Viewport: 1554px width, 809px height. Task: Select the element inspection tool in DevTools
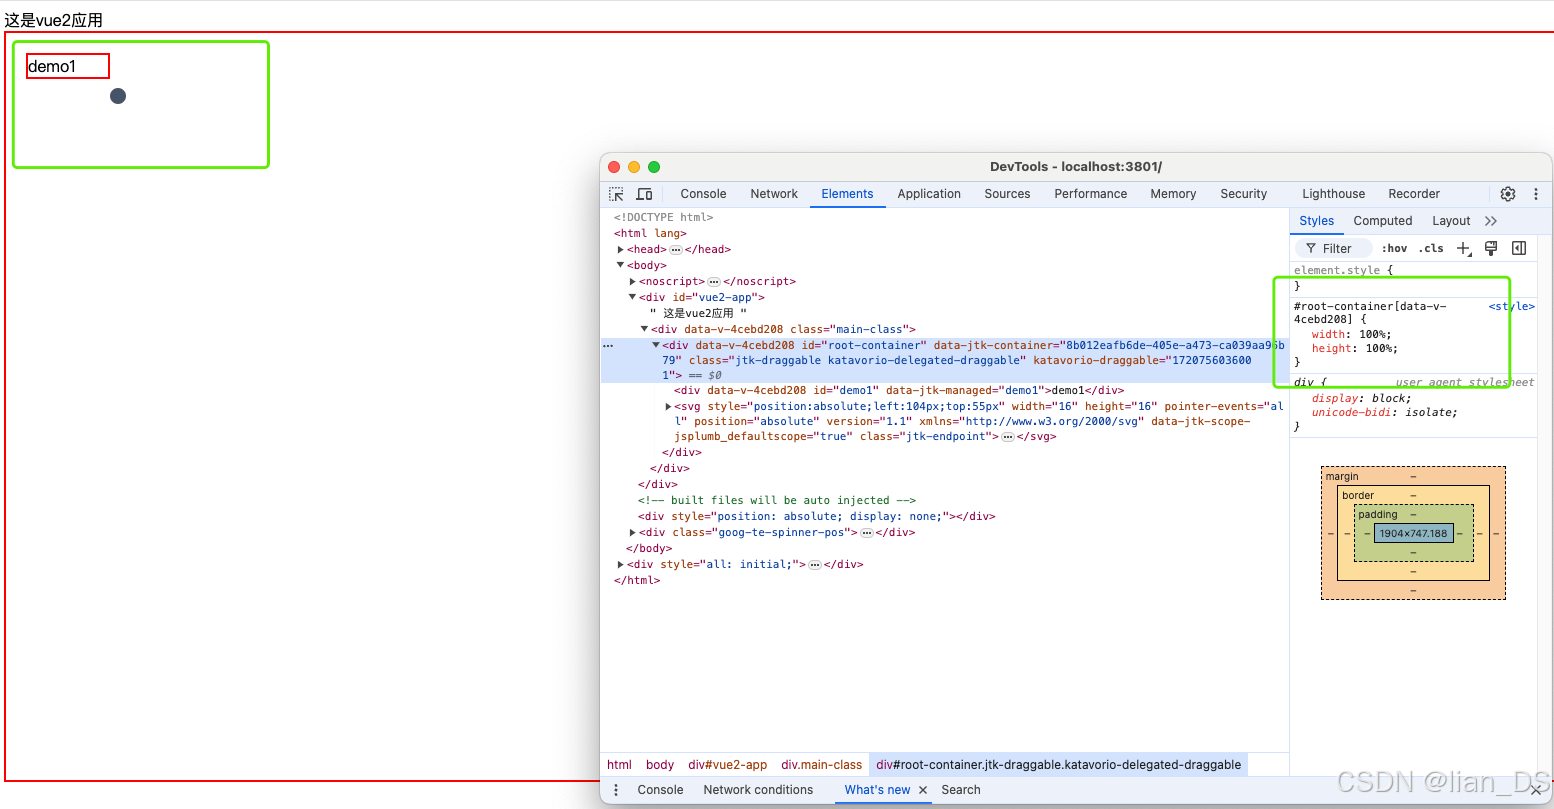[x=617, y=193]
